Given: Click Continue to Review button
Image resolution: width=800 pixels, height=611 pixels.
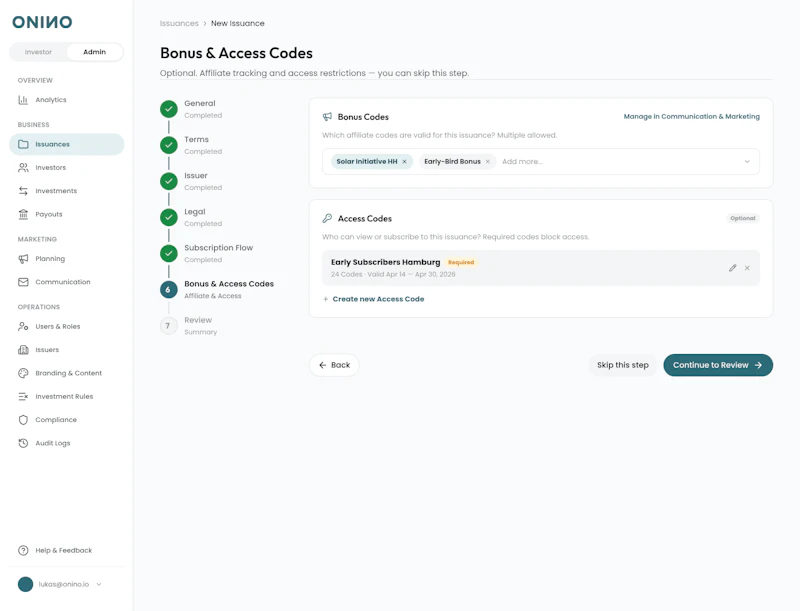Looking at the screenshot, I should 718,365.
